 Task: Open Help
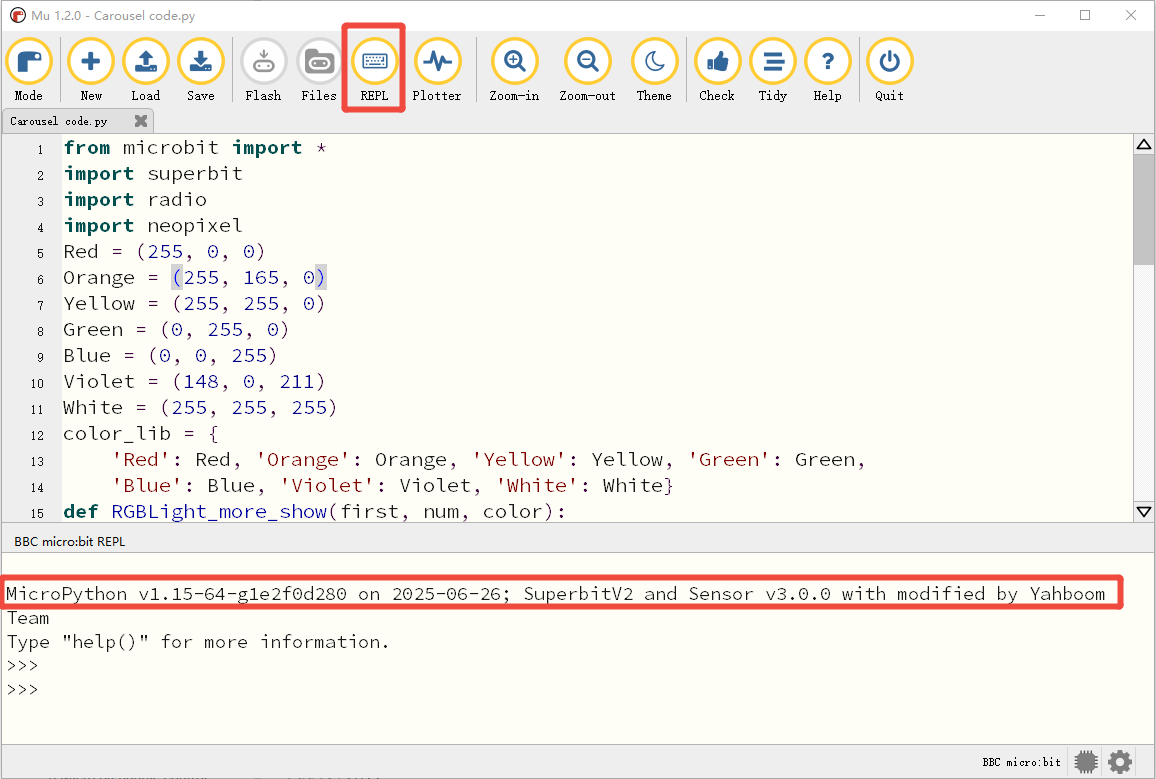827,71
